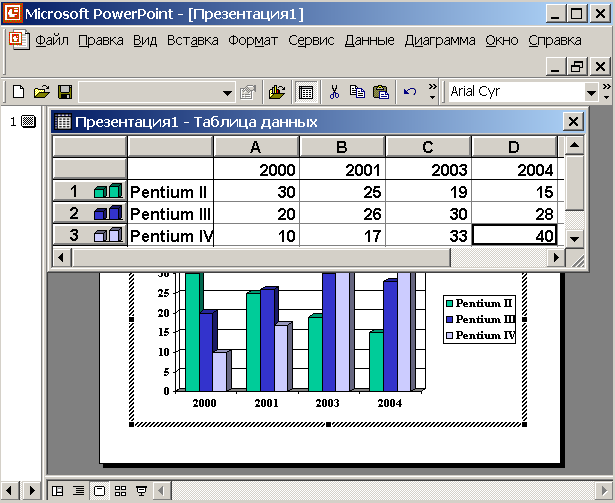The height and width of the screenshot is (503, 615).
Task: Switch to Slide Sorter view icon
Action: (x=120, y=491)
